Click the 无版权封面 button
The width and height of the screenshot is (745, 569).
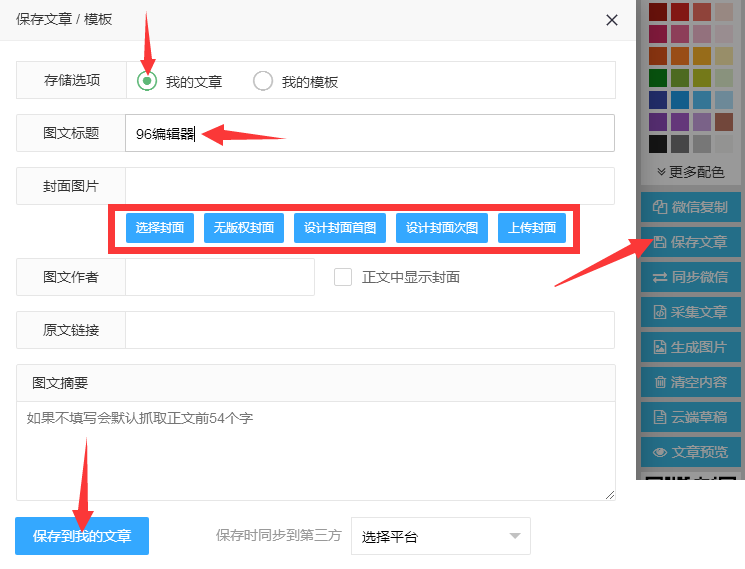coord(244,228)
